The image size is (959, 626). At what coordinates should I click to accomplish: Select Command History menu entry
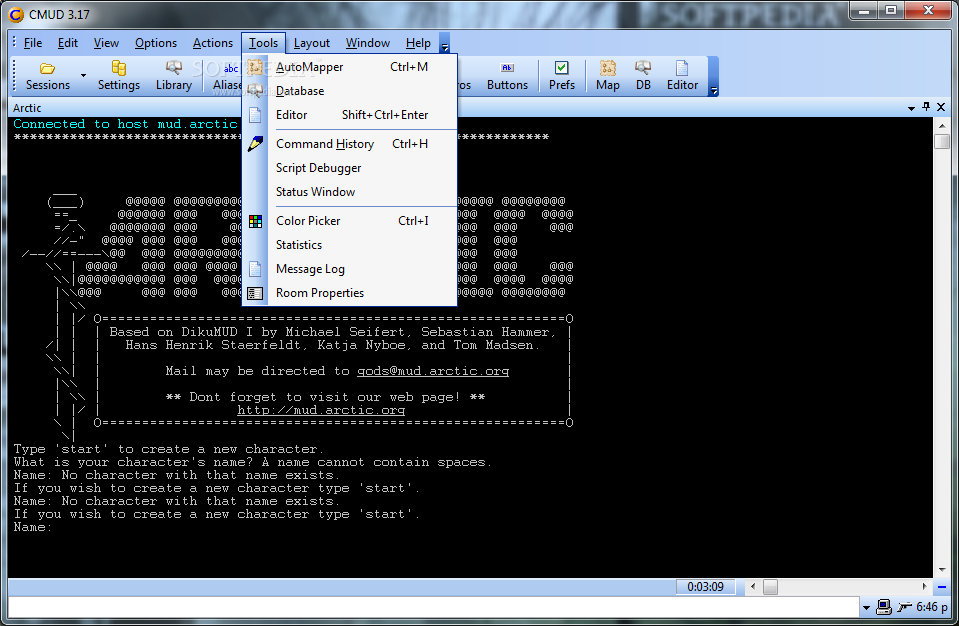point(350,144)
